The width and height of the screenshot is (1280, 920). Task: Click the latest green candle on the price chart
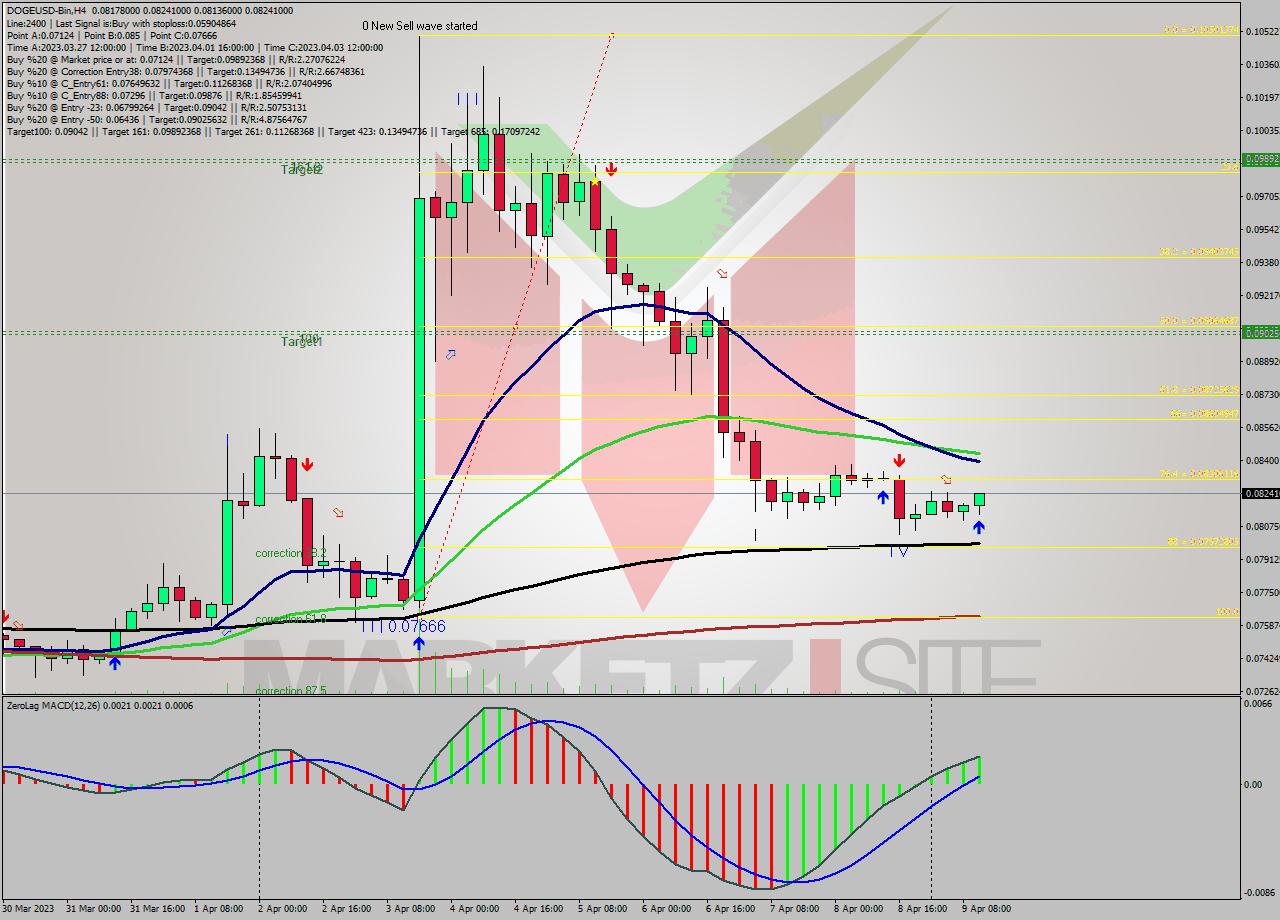979,499
